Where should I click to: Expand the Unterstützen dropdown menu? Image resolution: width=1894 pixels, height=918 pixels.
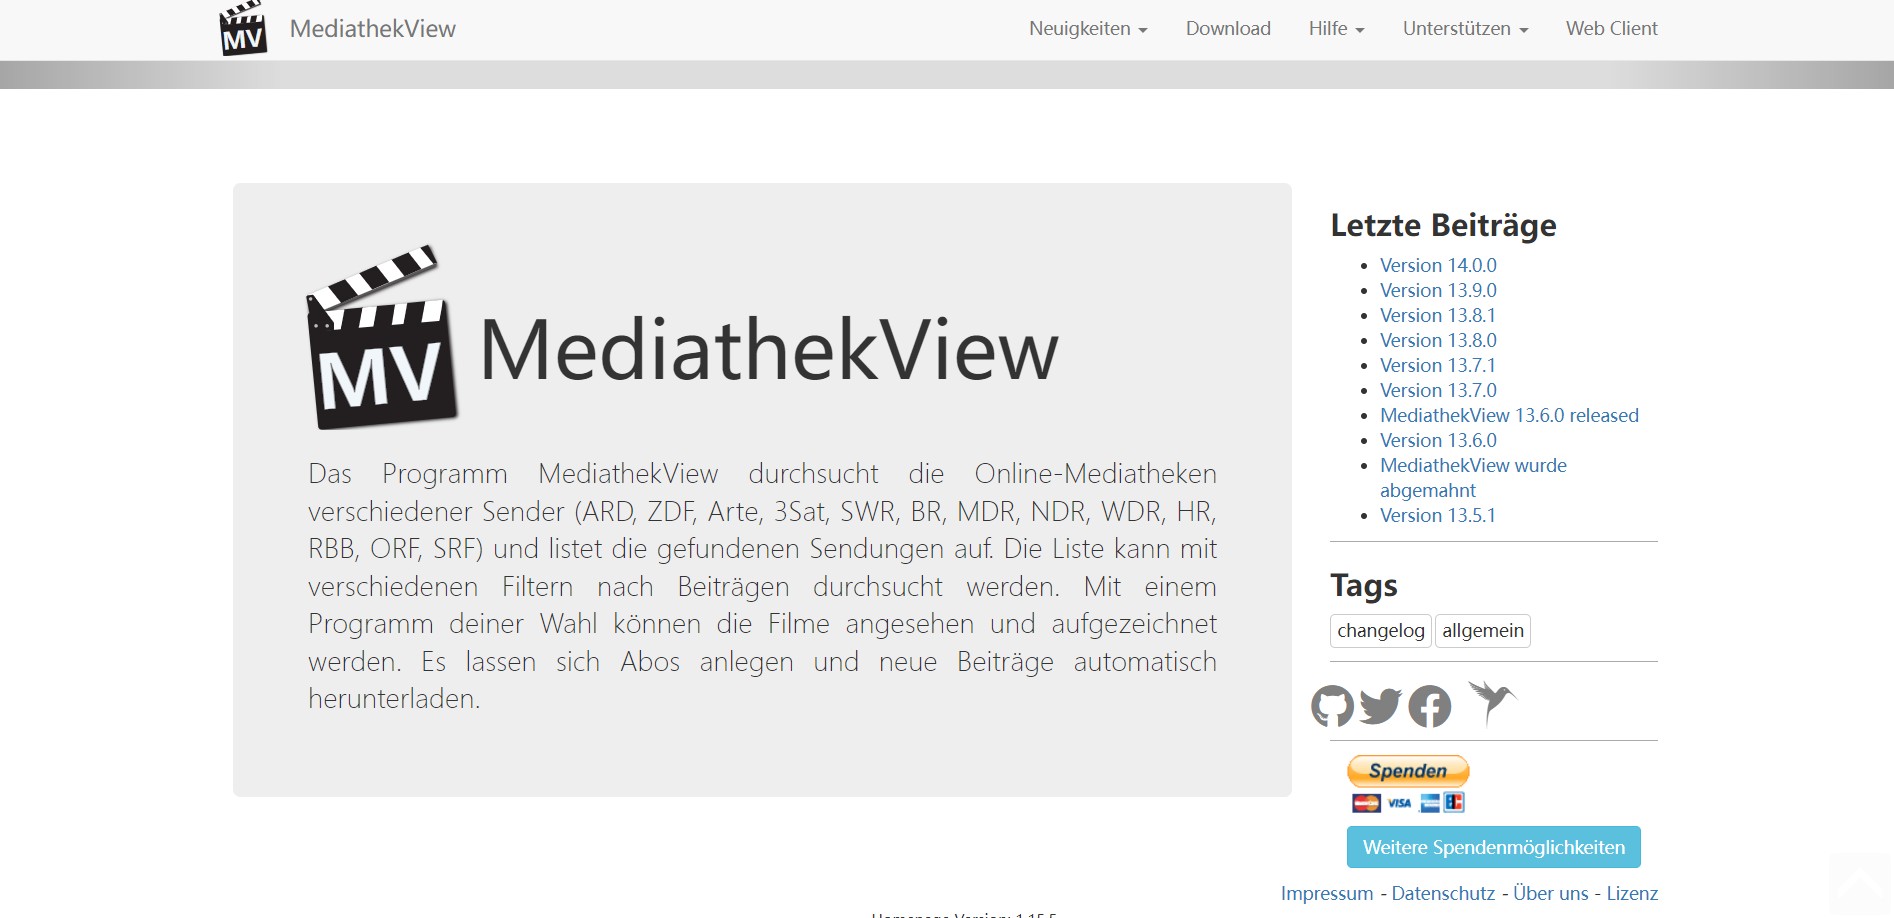point(1465,29)
